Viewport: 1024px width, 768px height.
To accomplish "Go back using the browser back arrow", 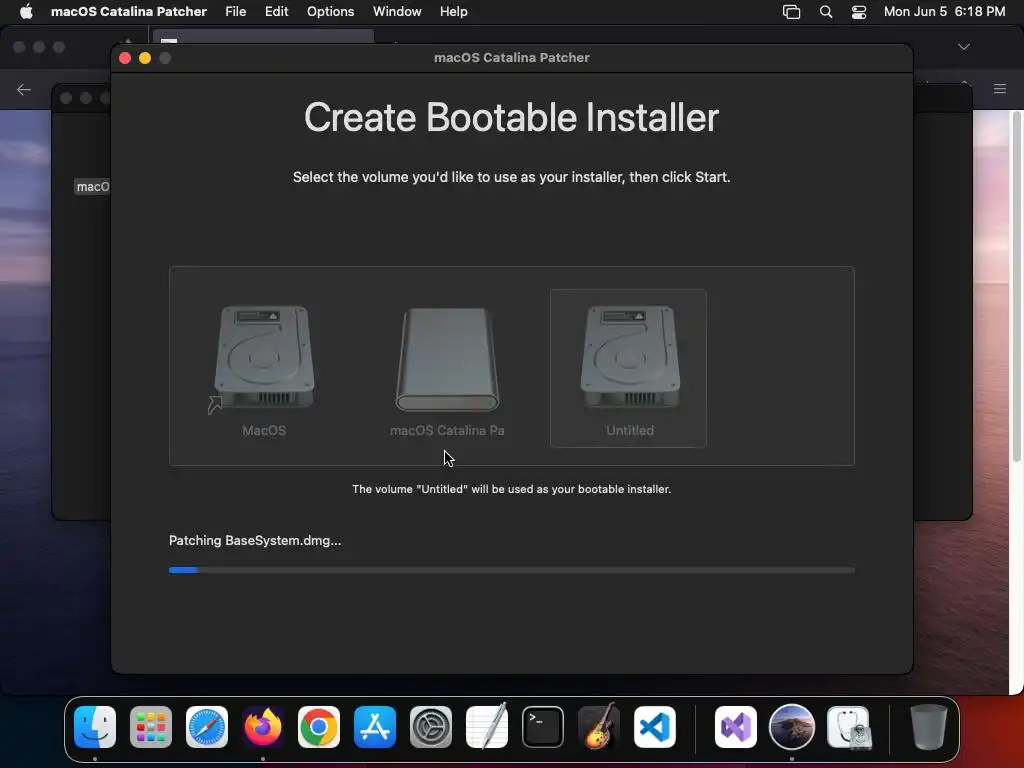I will [x=24, y=89].
